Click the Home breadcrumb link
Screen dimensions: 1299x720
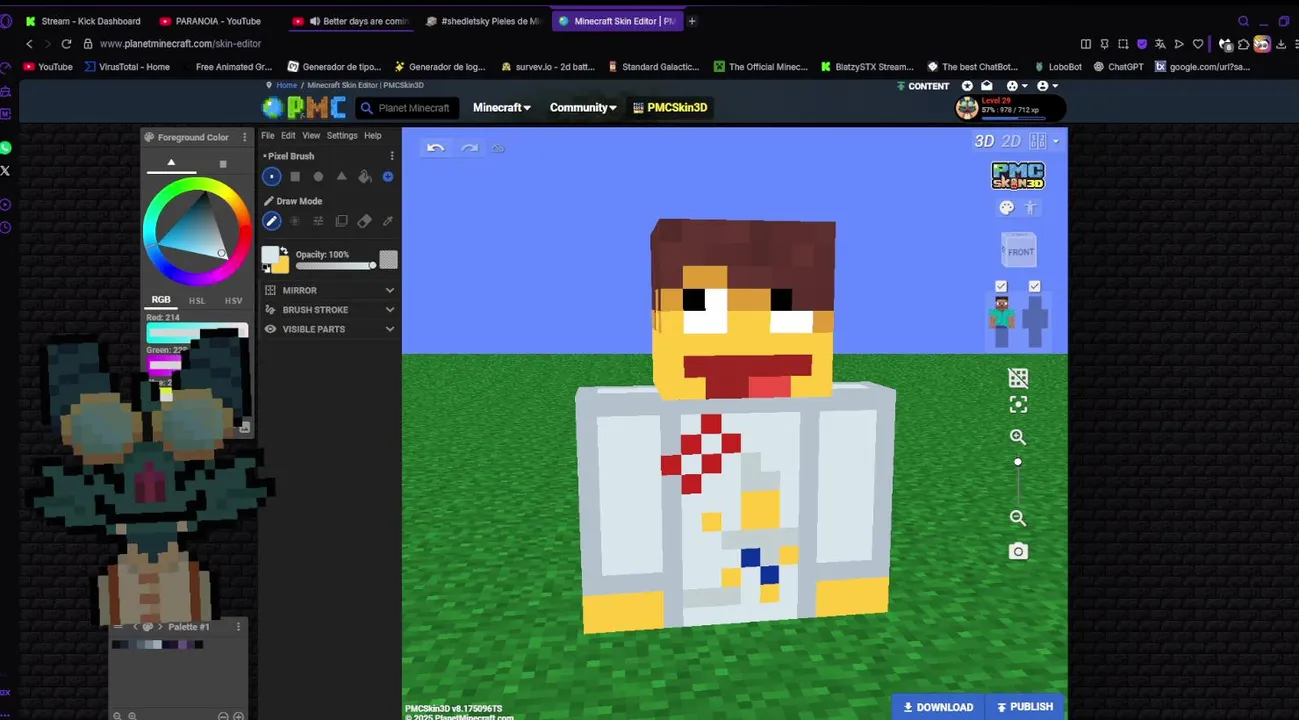(287, 85)
